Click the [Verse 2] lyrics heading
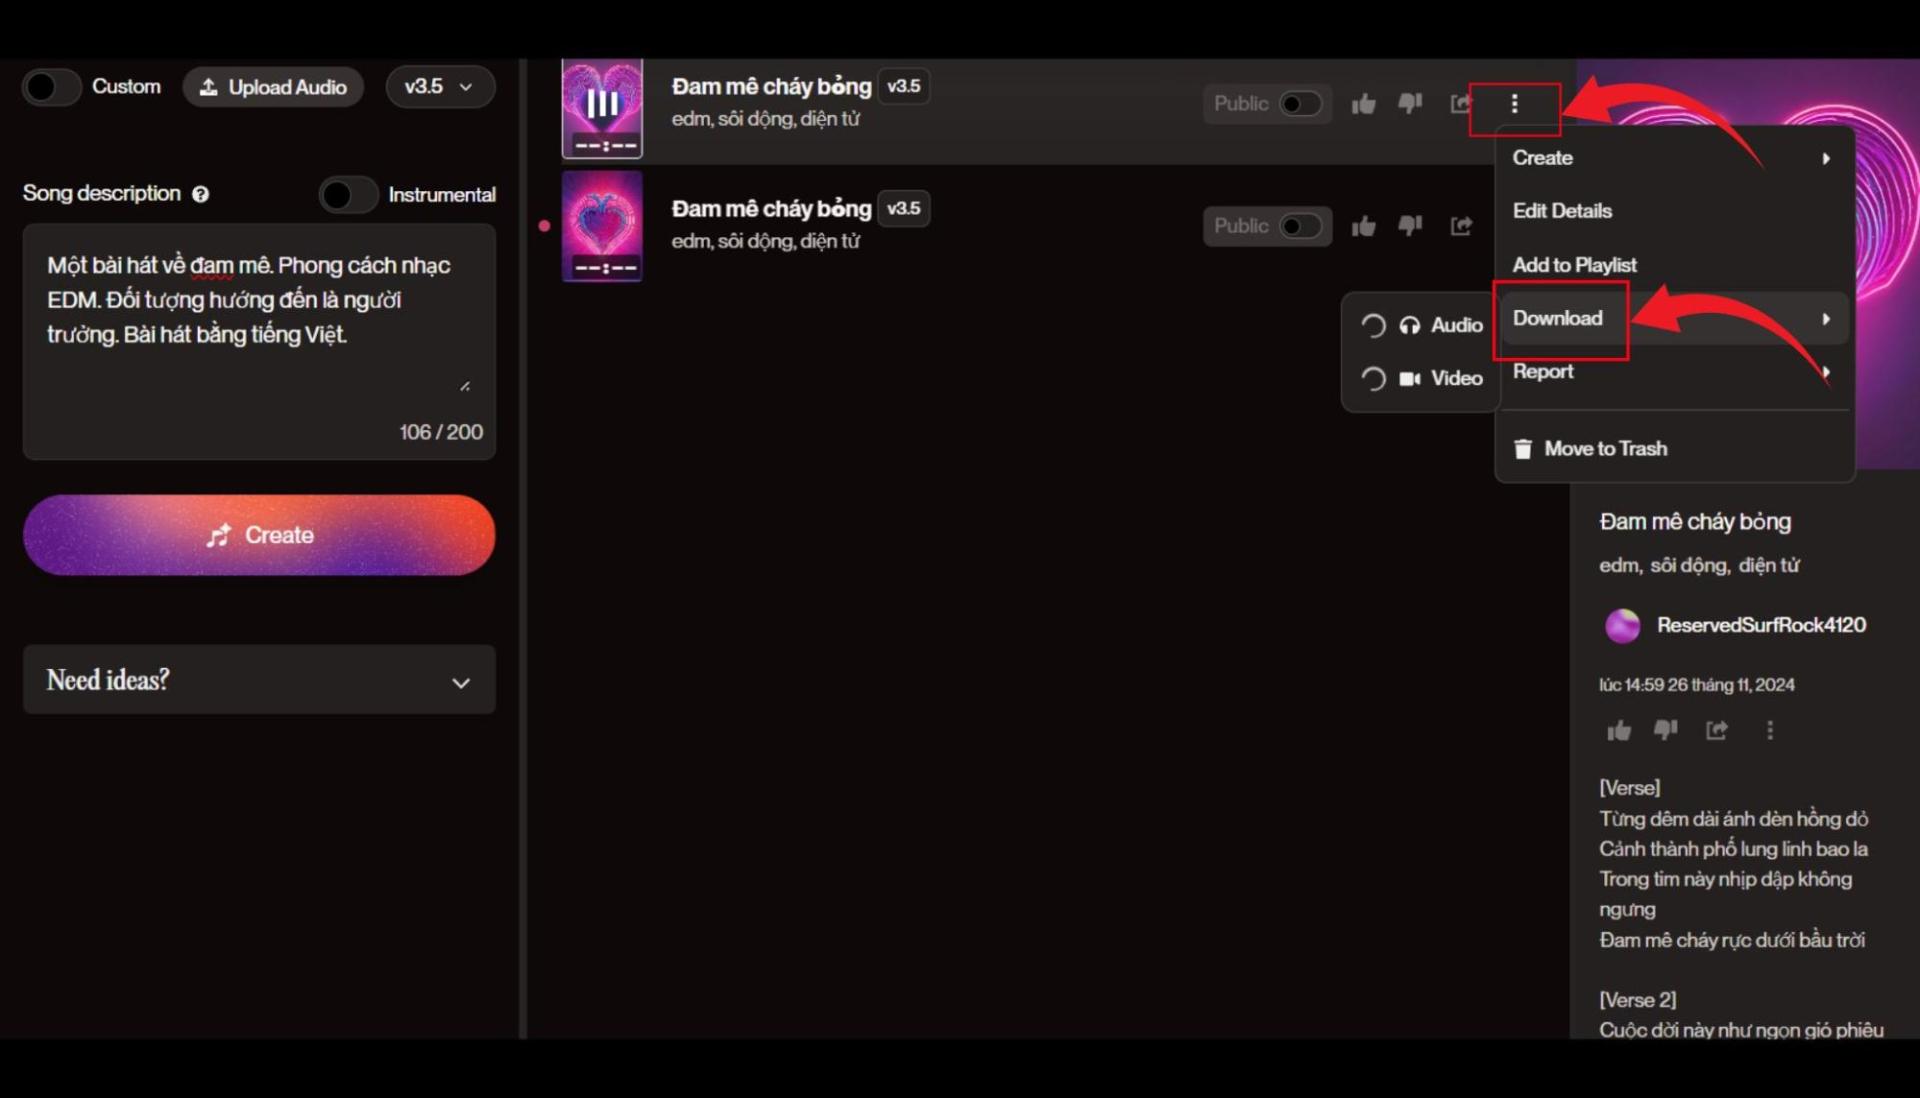This screenshot has height=1098, width=1920. click(x=1637, y=1000)
